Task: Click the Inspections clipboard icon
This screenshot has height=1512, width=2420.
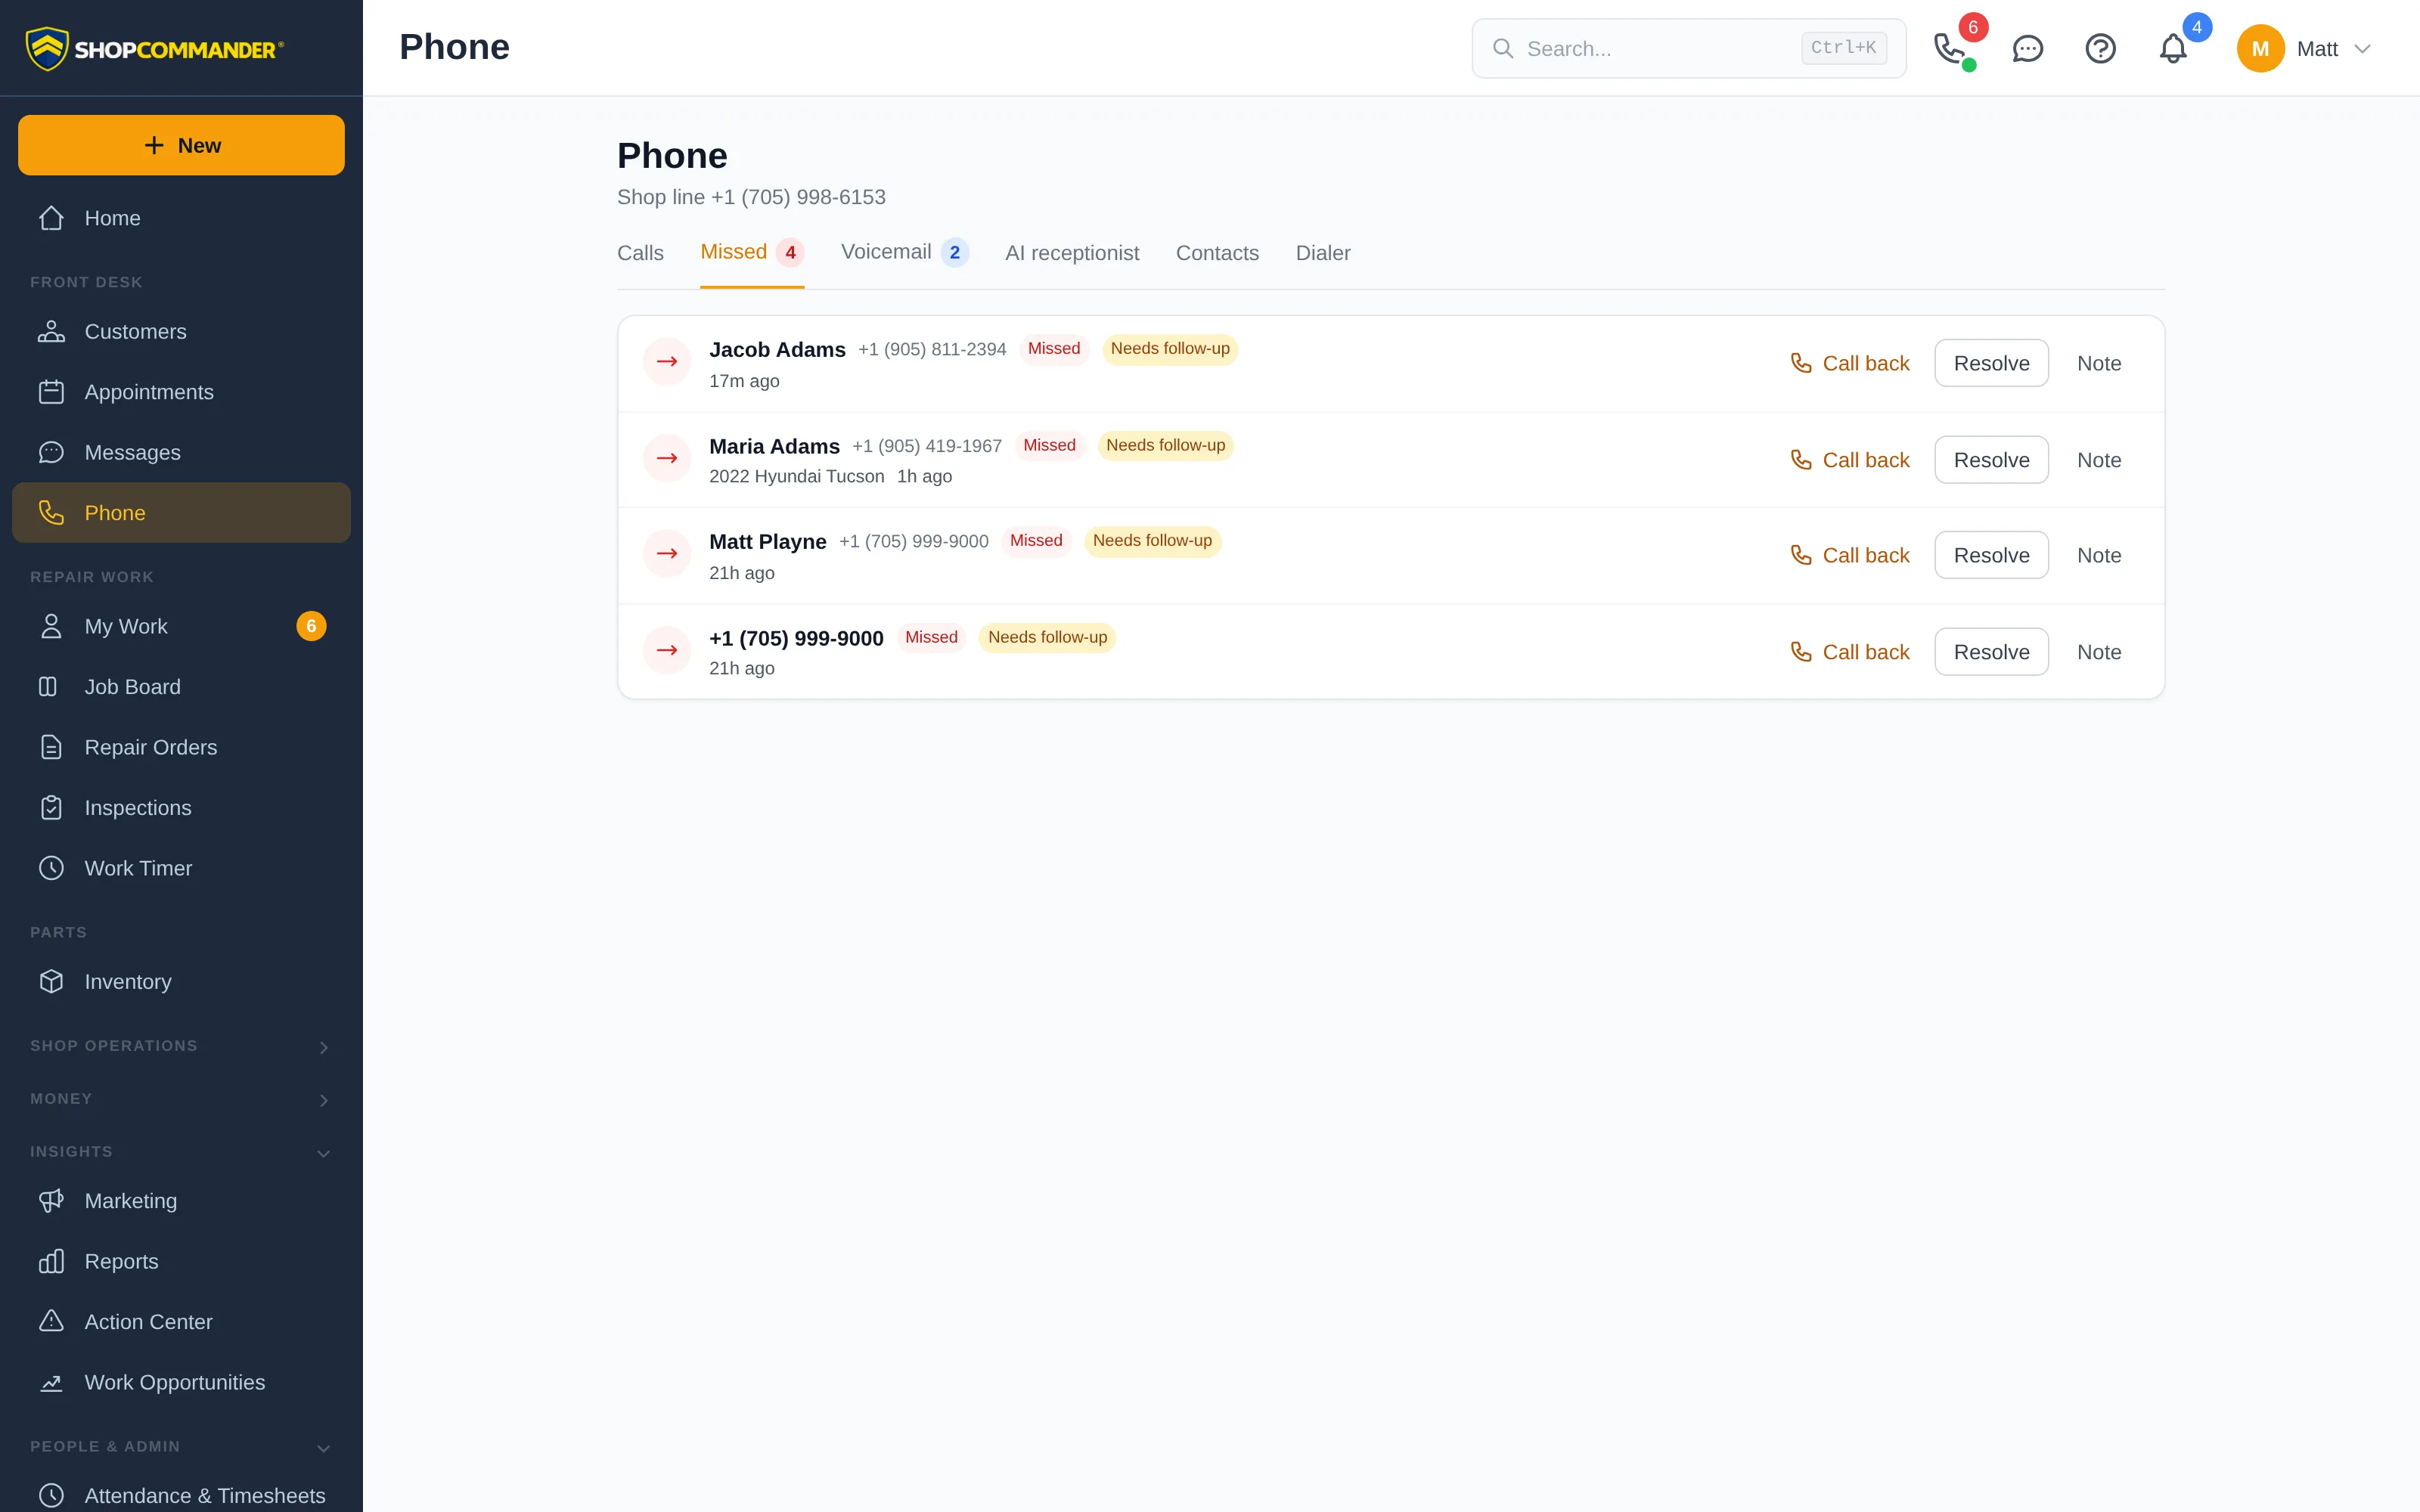Action: point(51,808)
